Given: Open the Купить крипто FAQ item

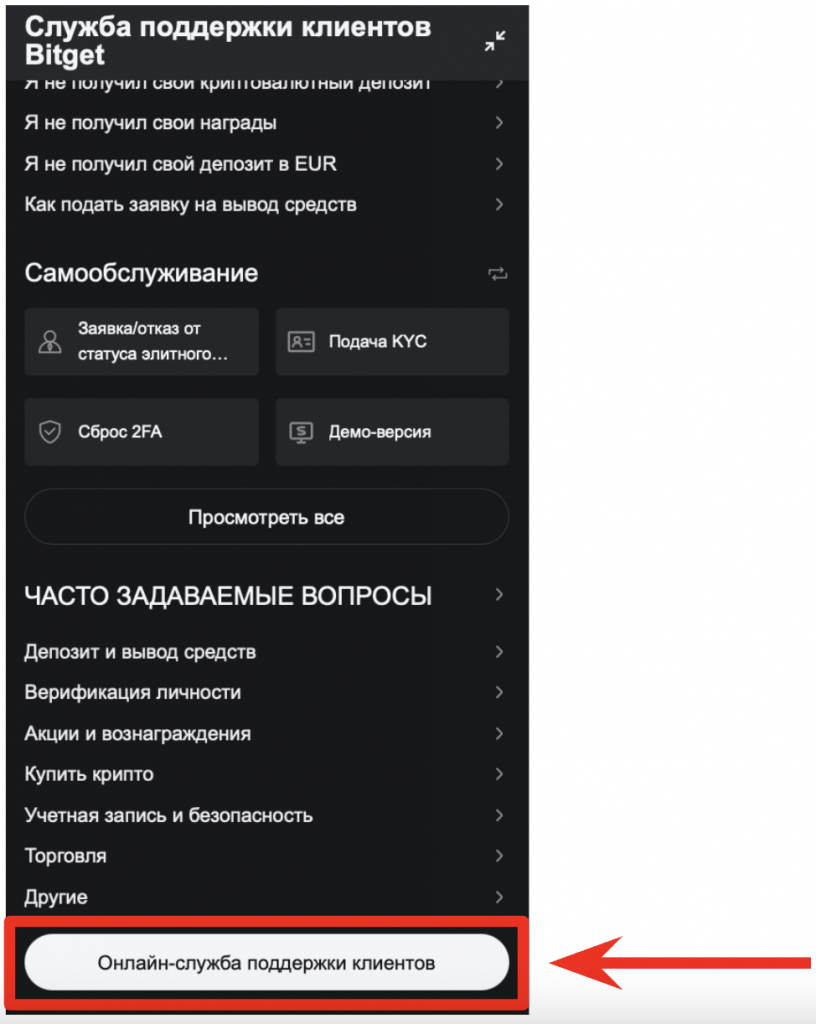Looking at the screenshot, I should click(x=266, y=774).
